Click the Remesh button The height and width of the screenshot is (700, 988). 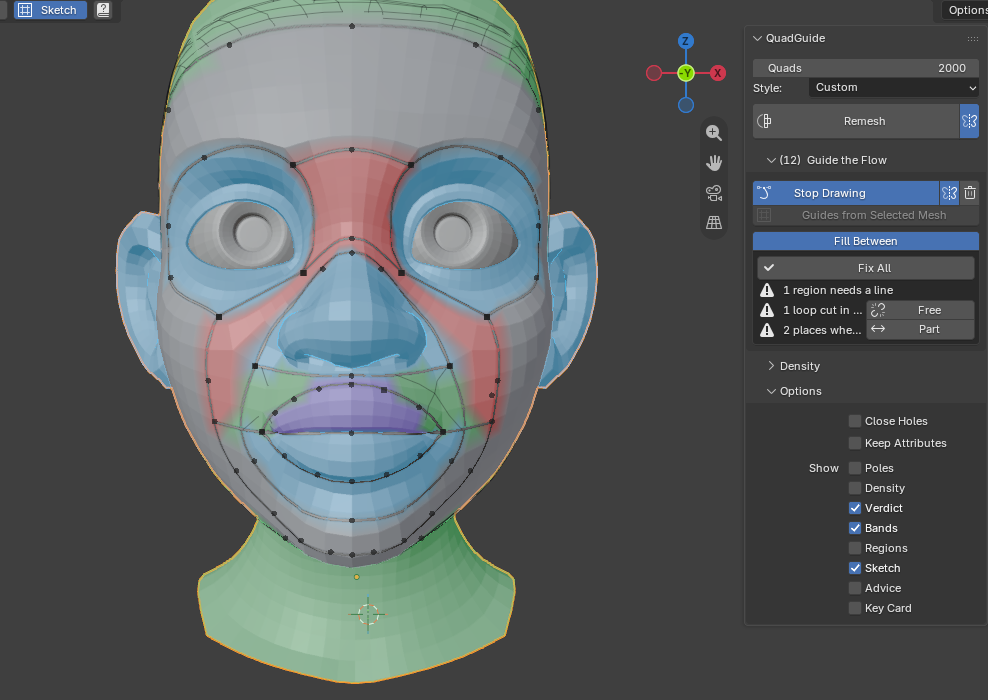click(856, 121)
